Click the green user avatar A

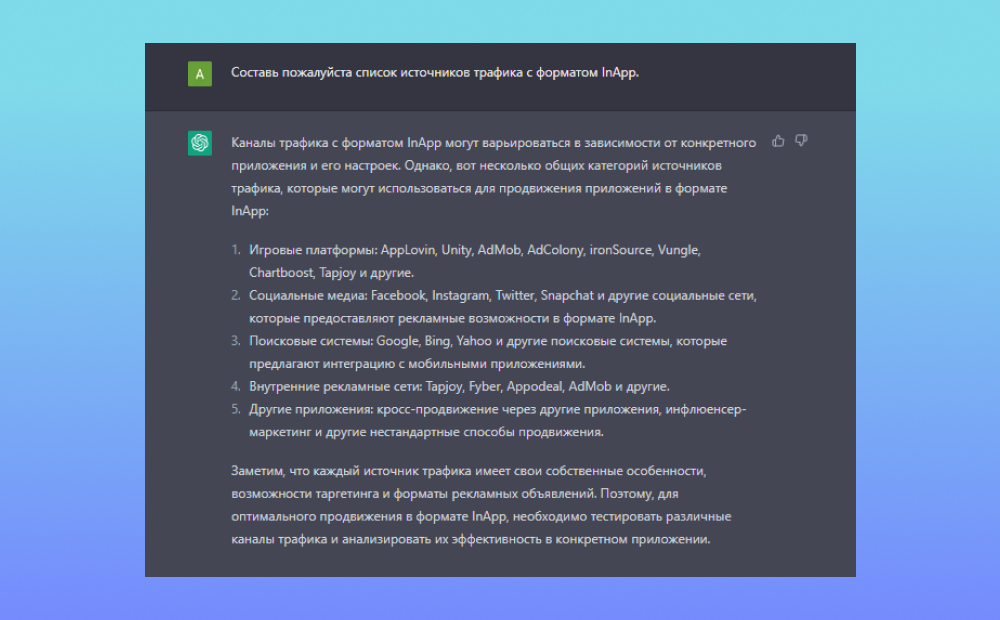(200, 74)
